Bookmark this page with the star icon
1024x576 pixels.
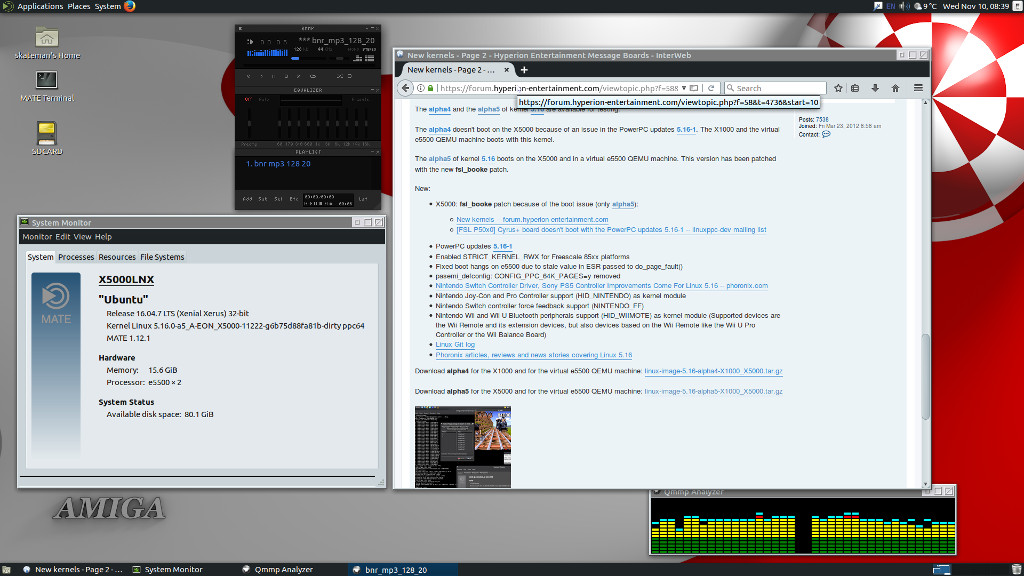(839, 88)
